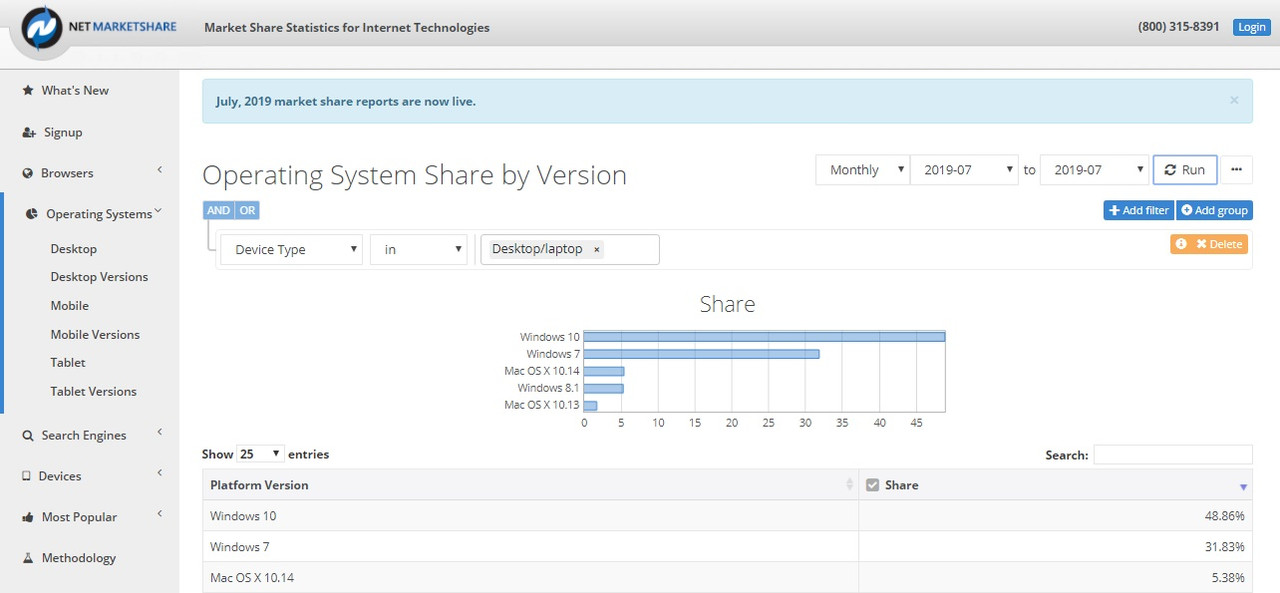Click the Mac OS X 10.14 chart bar
1280x593 pixels.
tap(604, 371)
